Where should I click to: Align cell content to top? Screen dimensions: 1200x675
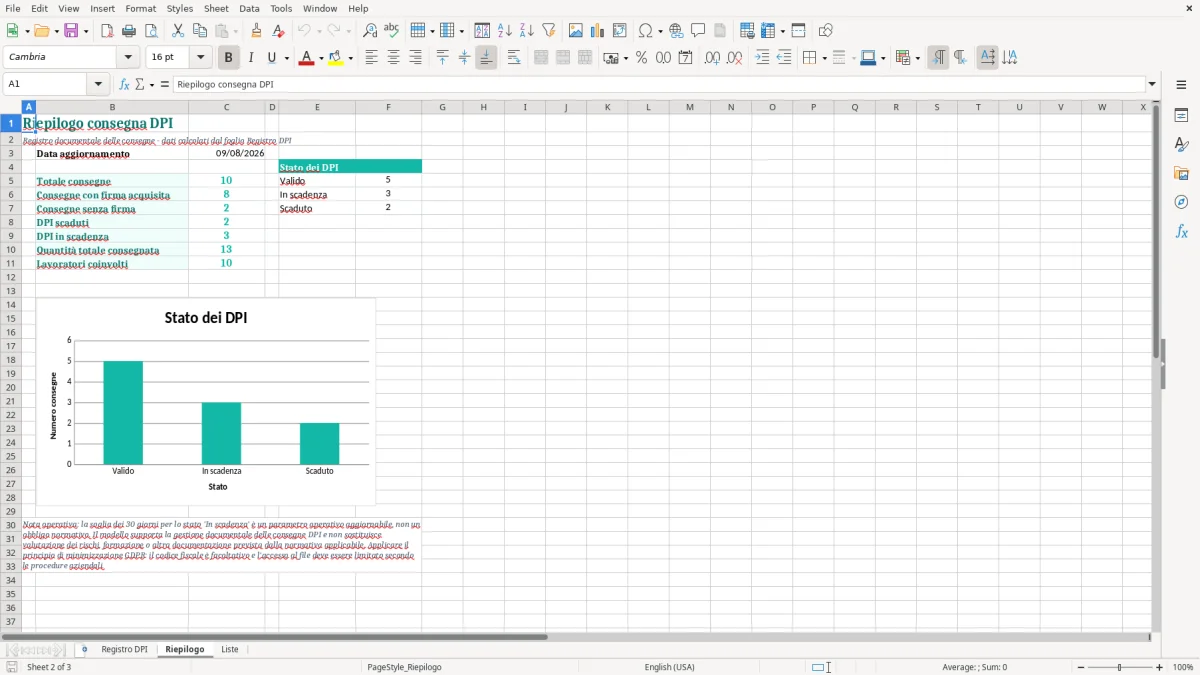click(443, 58)
